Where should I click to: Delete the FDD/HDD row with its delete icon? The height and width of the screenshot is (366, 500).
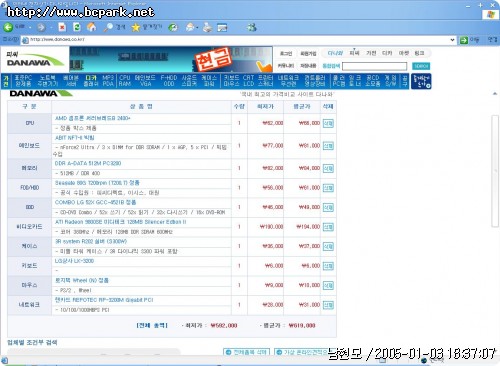tap(328, 188)
